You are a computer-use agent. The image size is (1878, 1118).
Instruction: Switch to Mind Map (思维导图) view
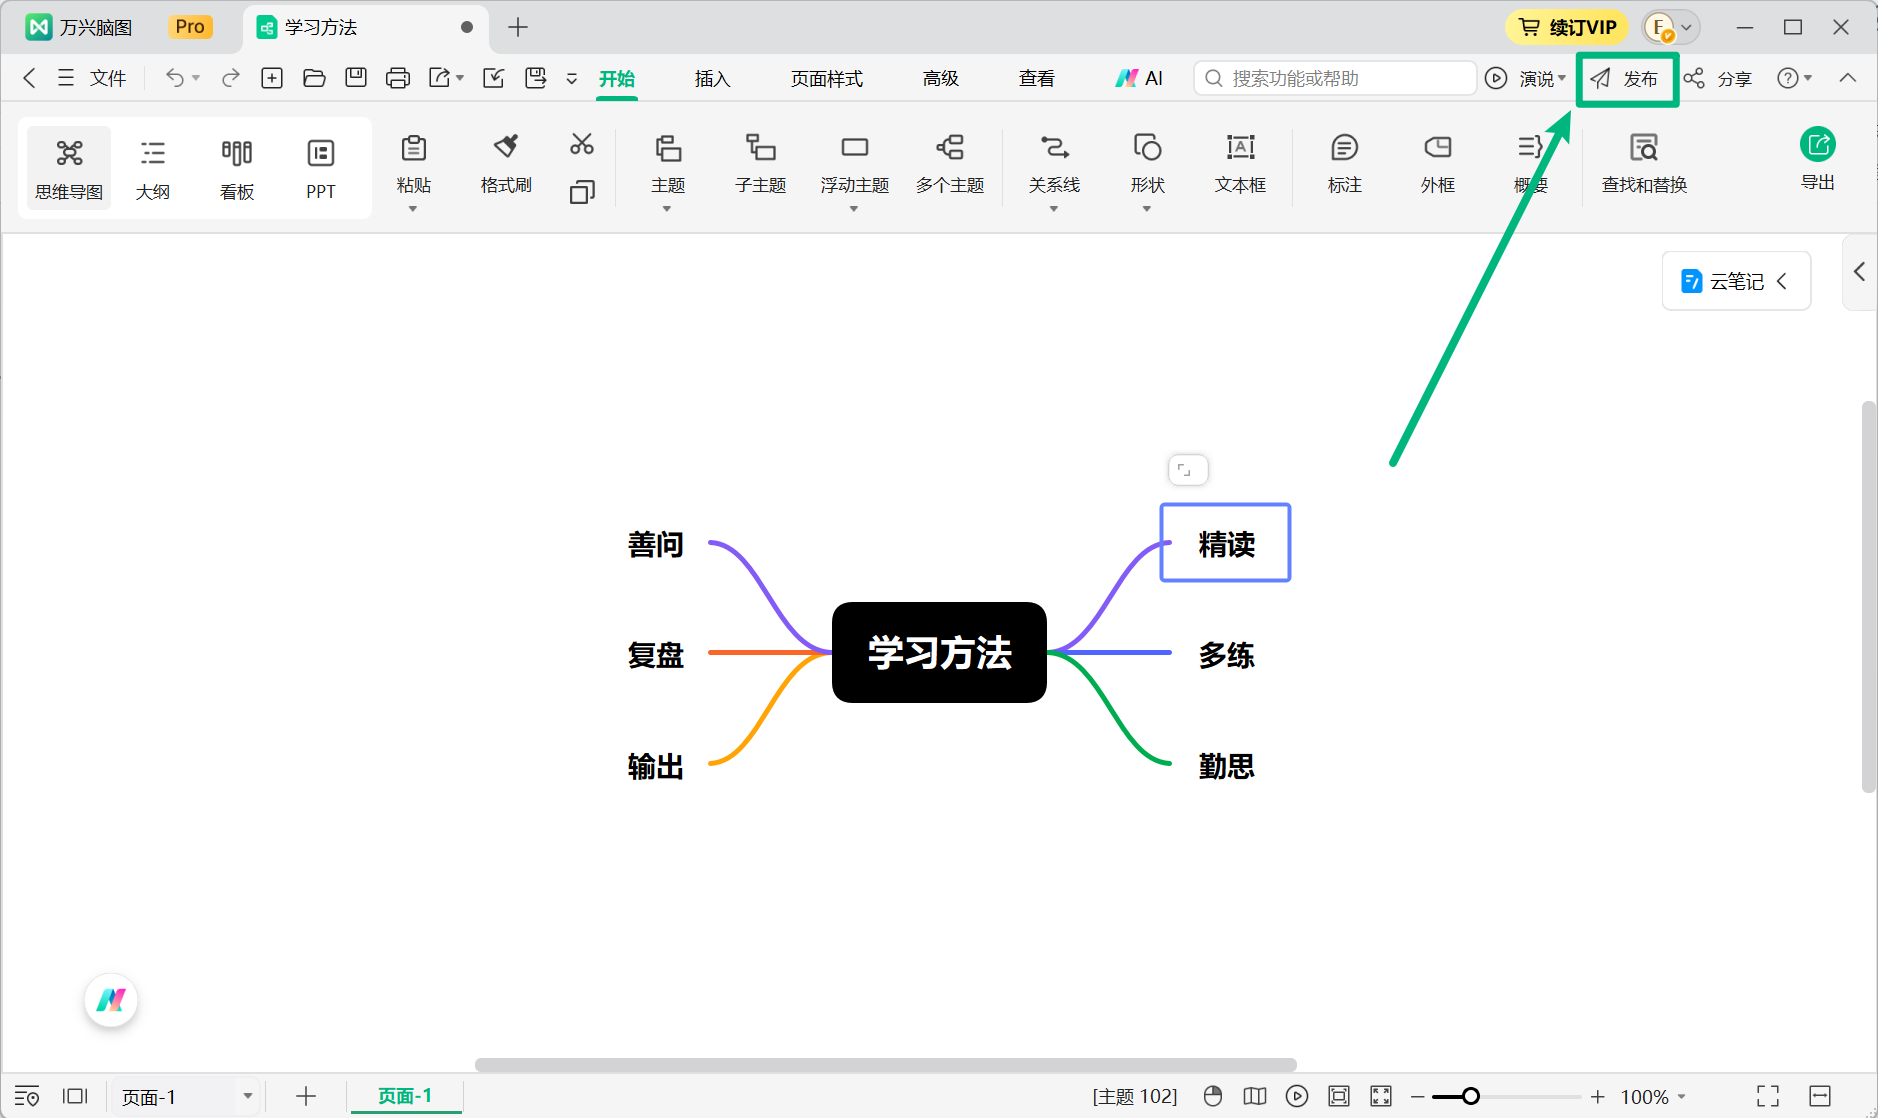coord(69,168)
